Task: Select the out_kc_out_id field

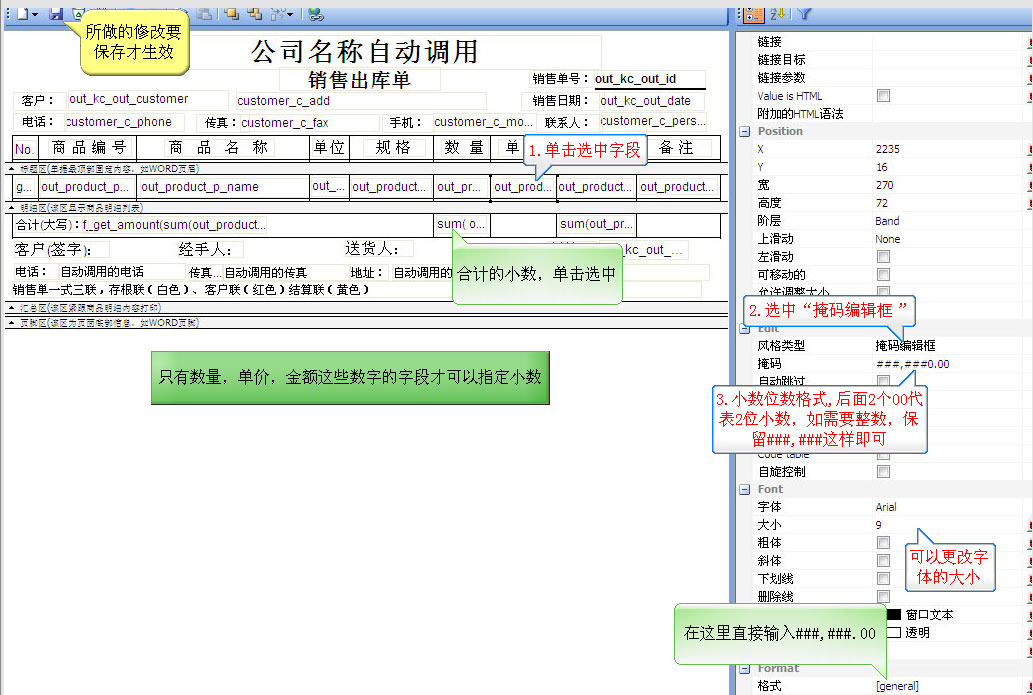Action: [649, 79]
